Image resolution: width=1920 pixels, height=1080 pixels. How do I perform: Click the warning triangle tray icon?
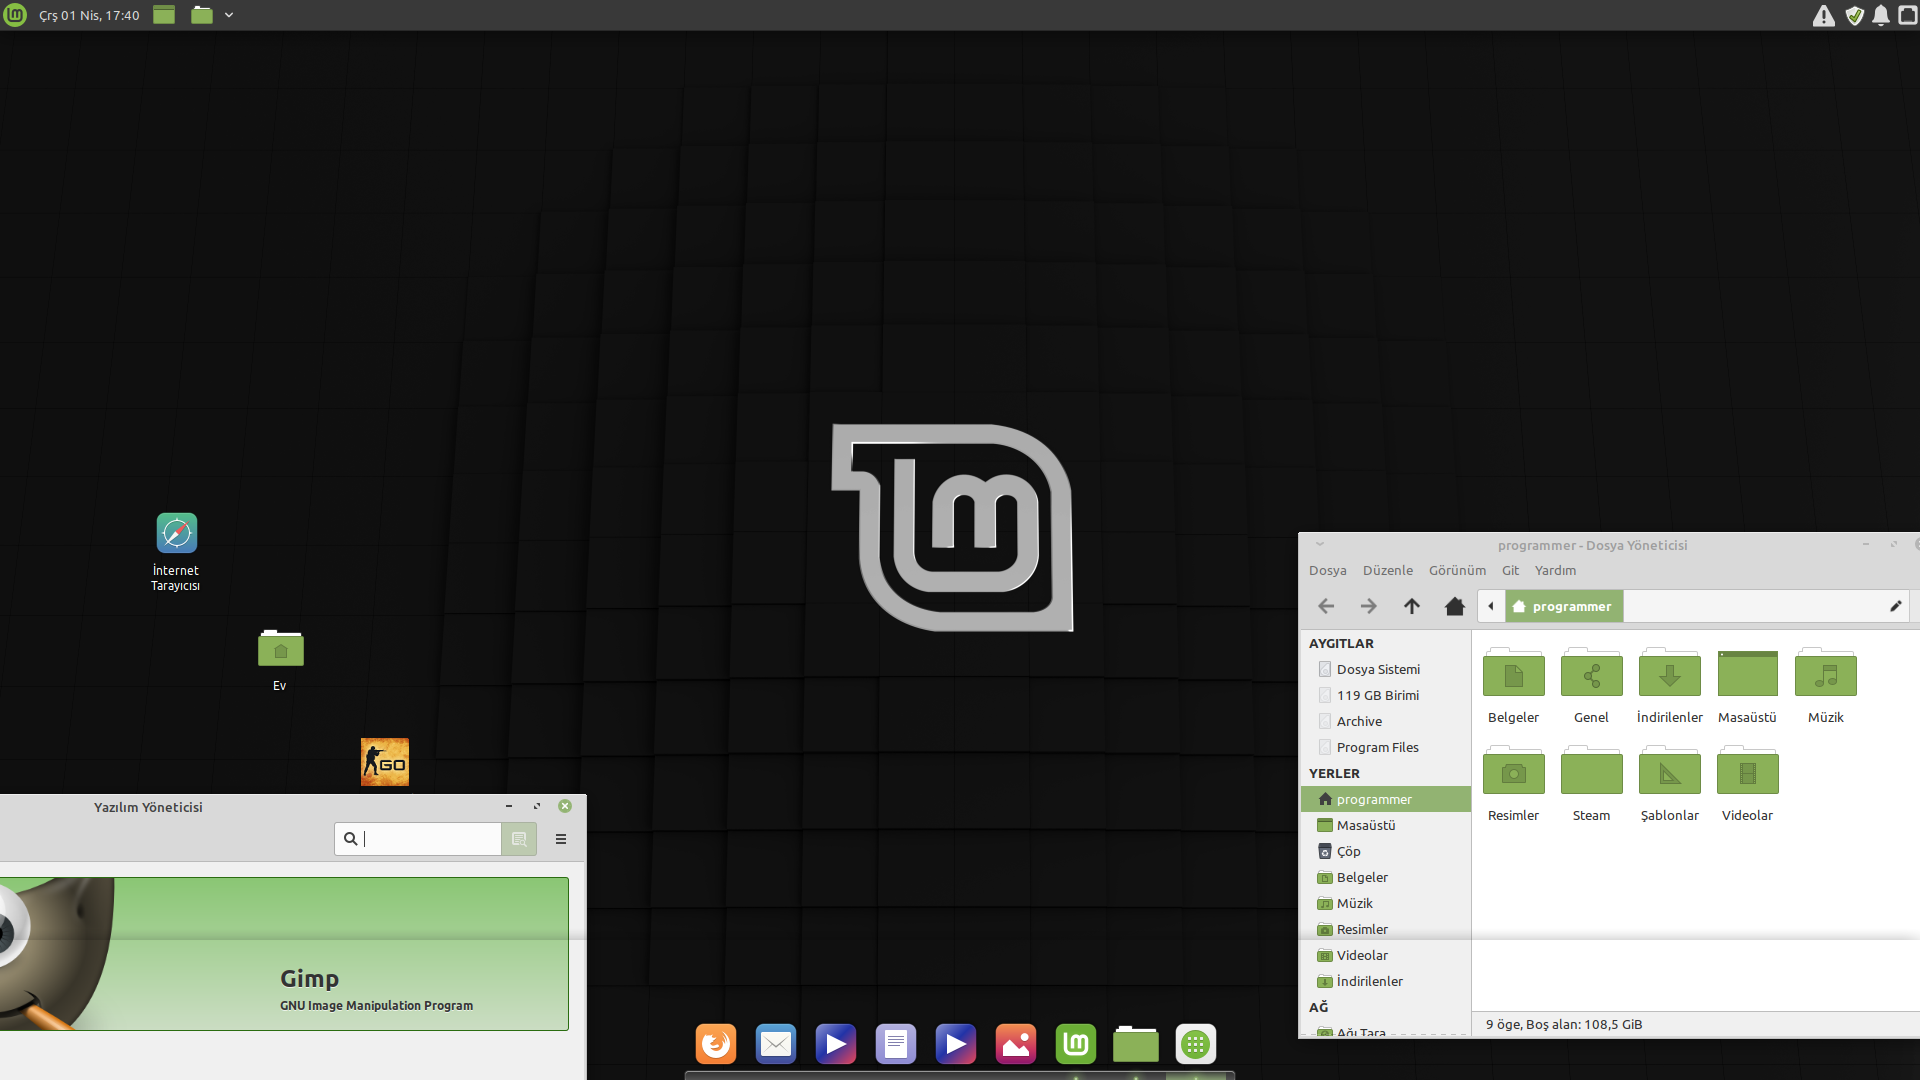[x=1824, y=15]
